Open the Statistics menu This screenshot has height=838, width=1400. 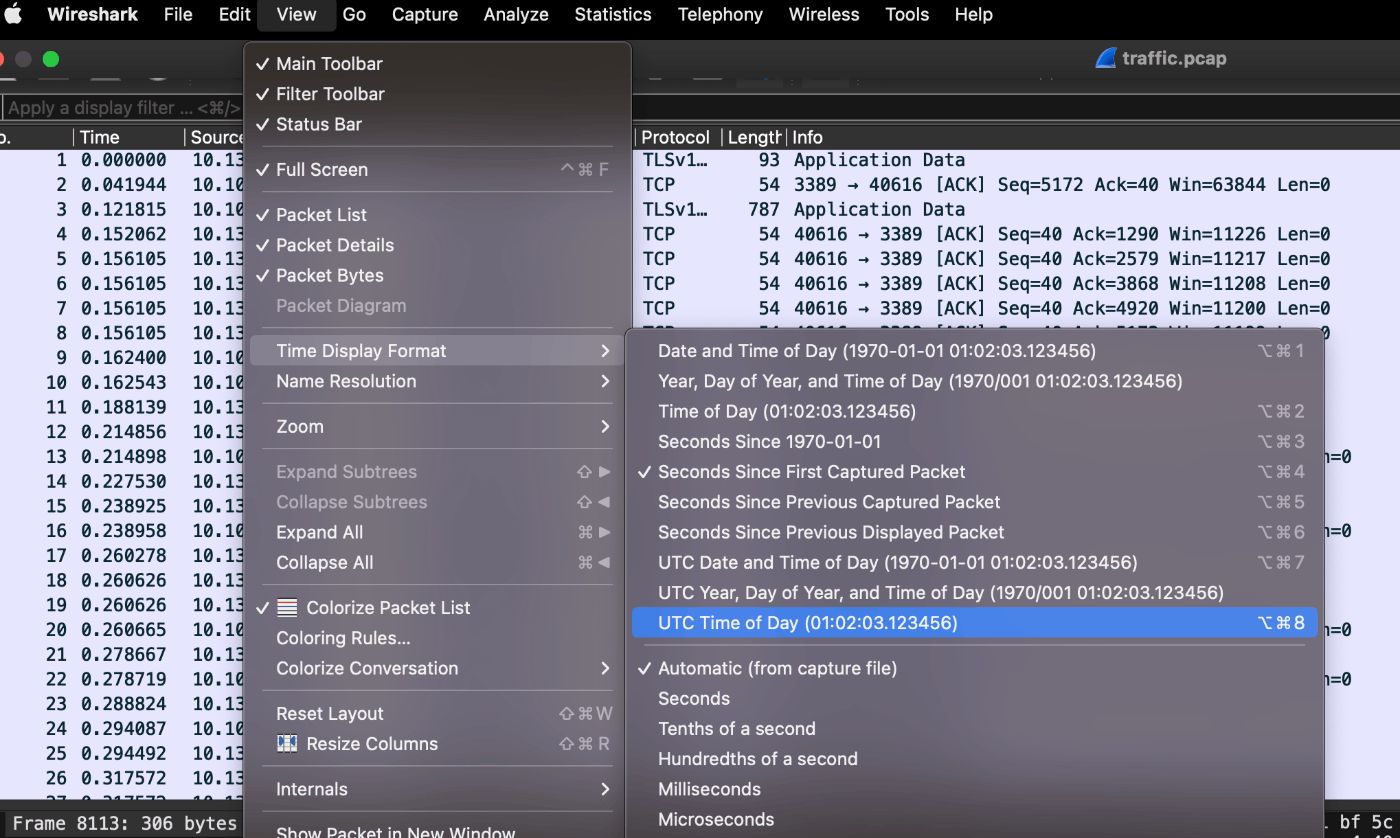click(x=613, y=14)
